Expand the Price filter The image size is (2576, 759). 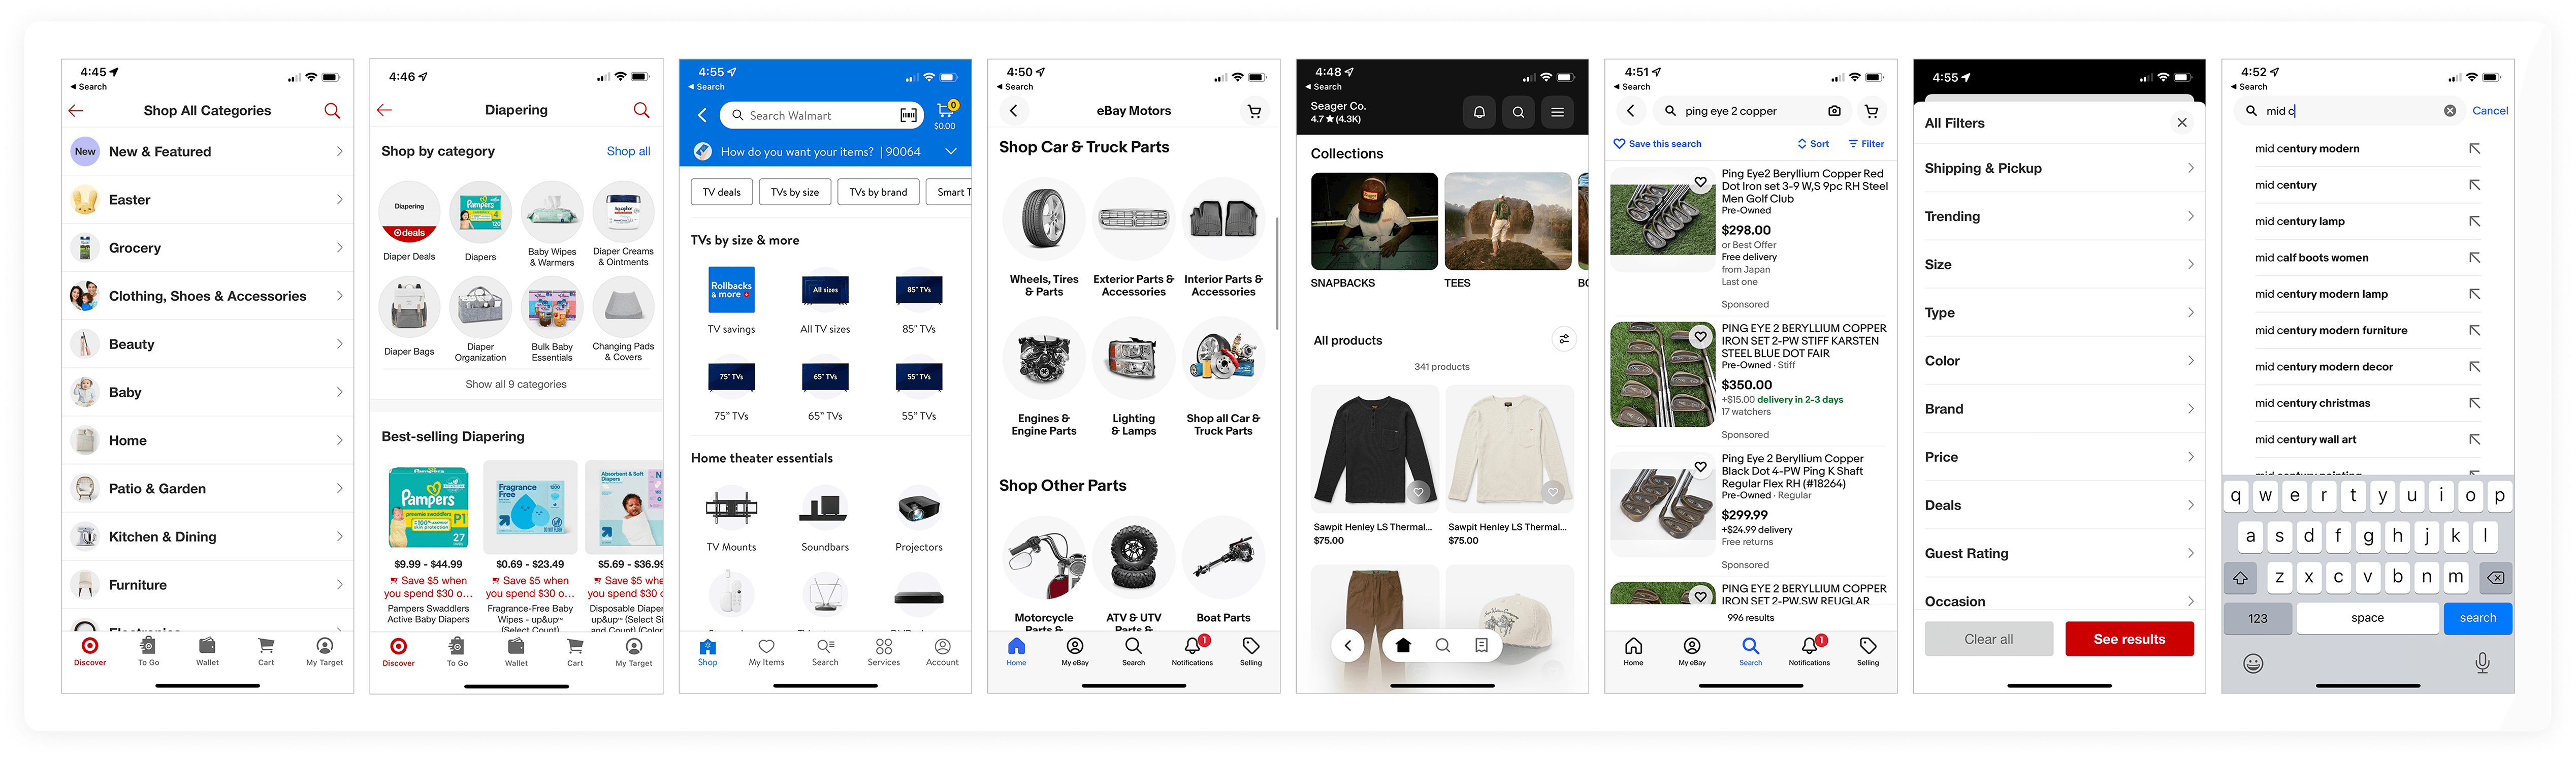2059,457
